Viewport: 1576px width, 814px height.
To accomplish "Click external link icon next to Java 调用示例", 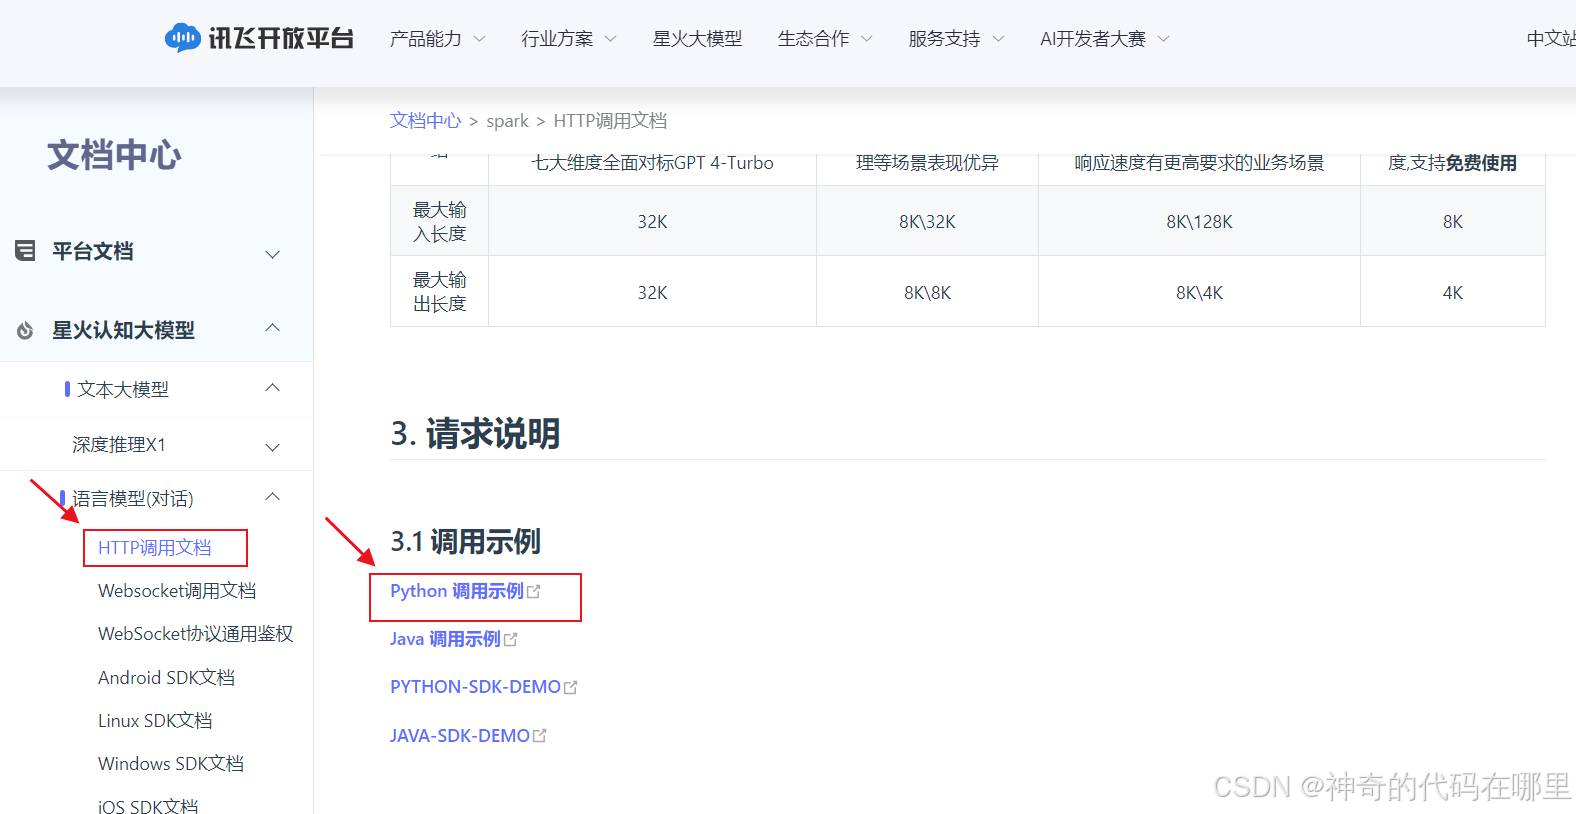I will 510,640.
